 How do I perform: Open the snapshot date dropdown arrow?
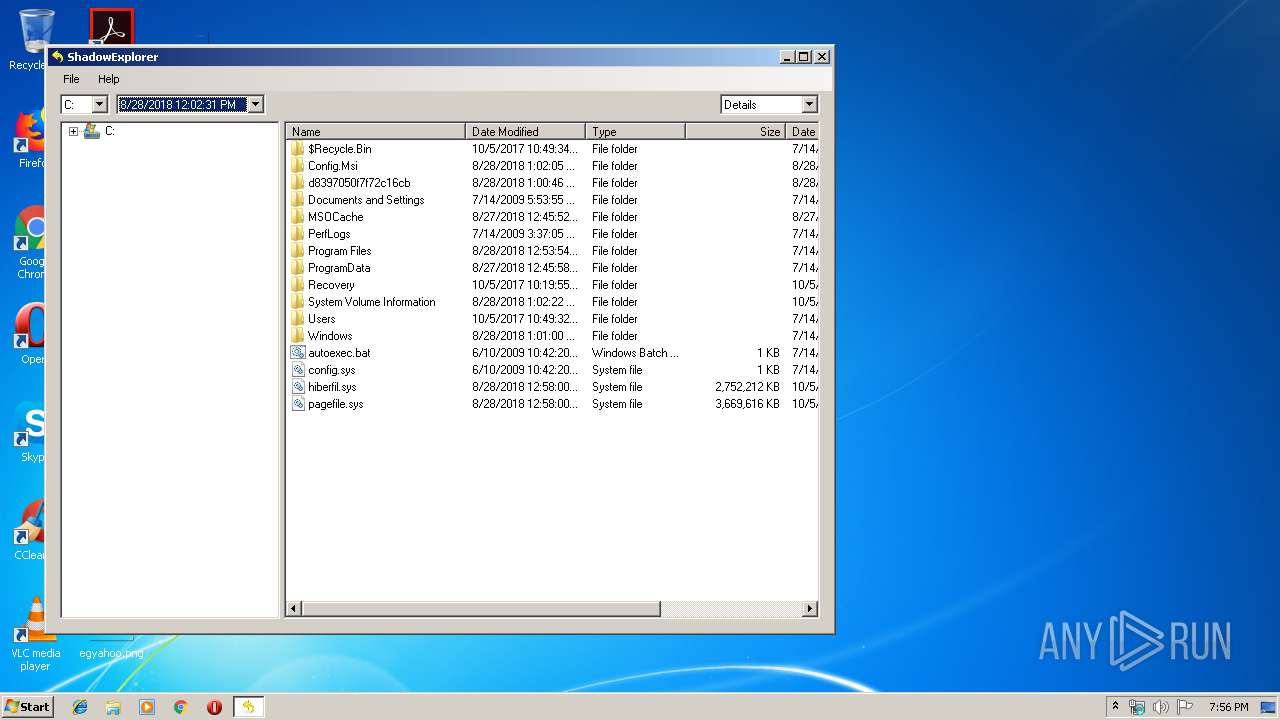click(255, 105)
